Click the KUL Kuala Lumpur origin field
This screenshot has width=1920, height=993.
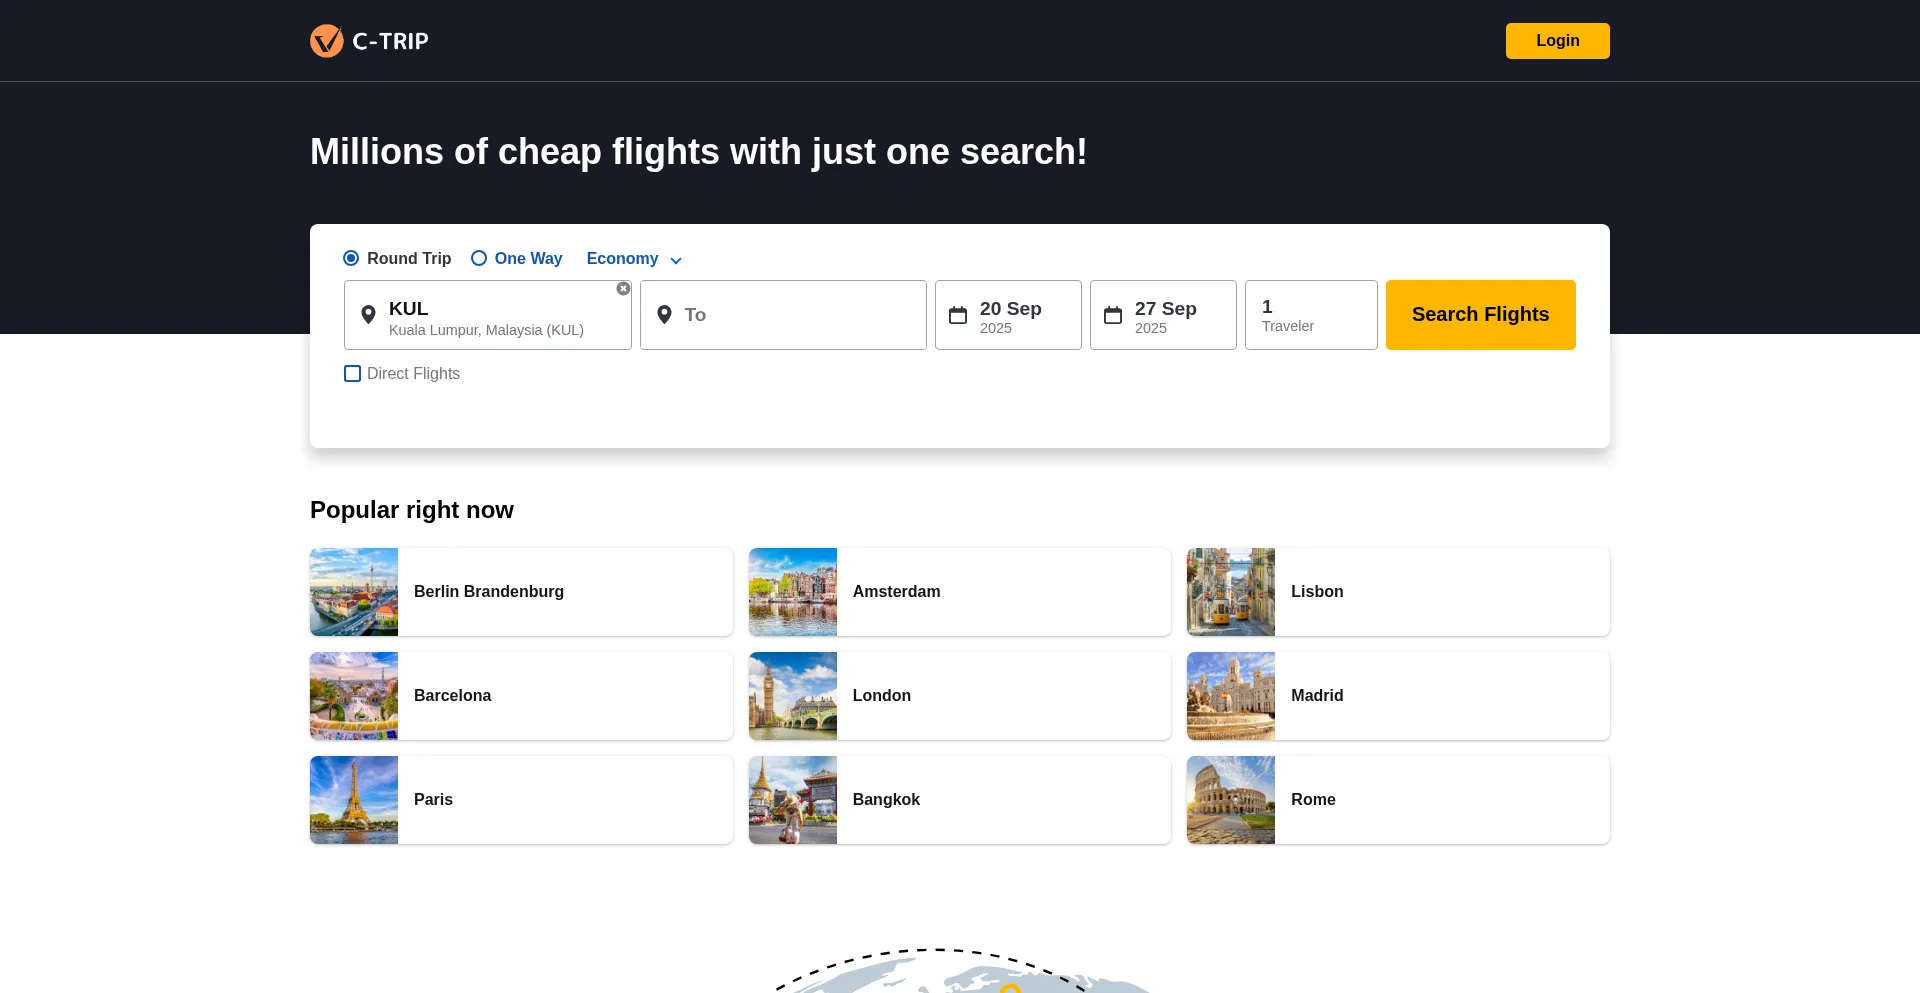point(488,315)
